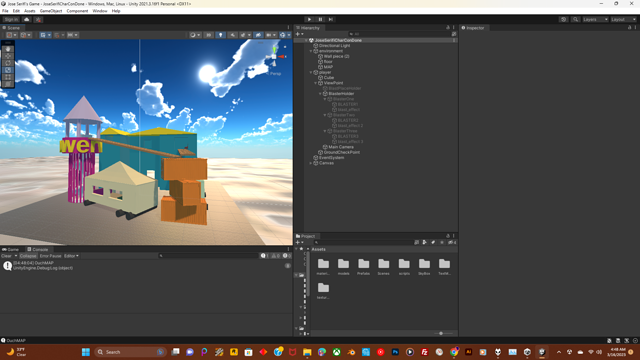Toggle Collapse in Console toolbar
Screen dimensions: 640x360
[28, 256]
